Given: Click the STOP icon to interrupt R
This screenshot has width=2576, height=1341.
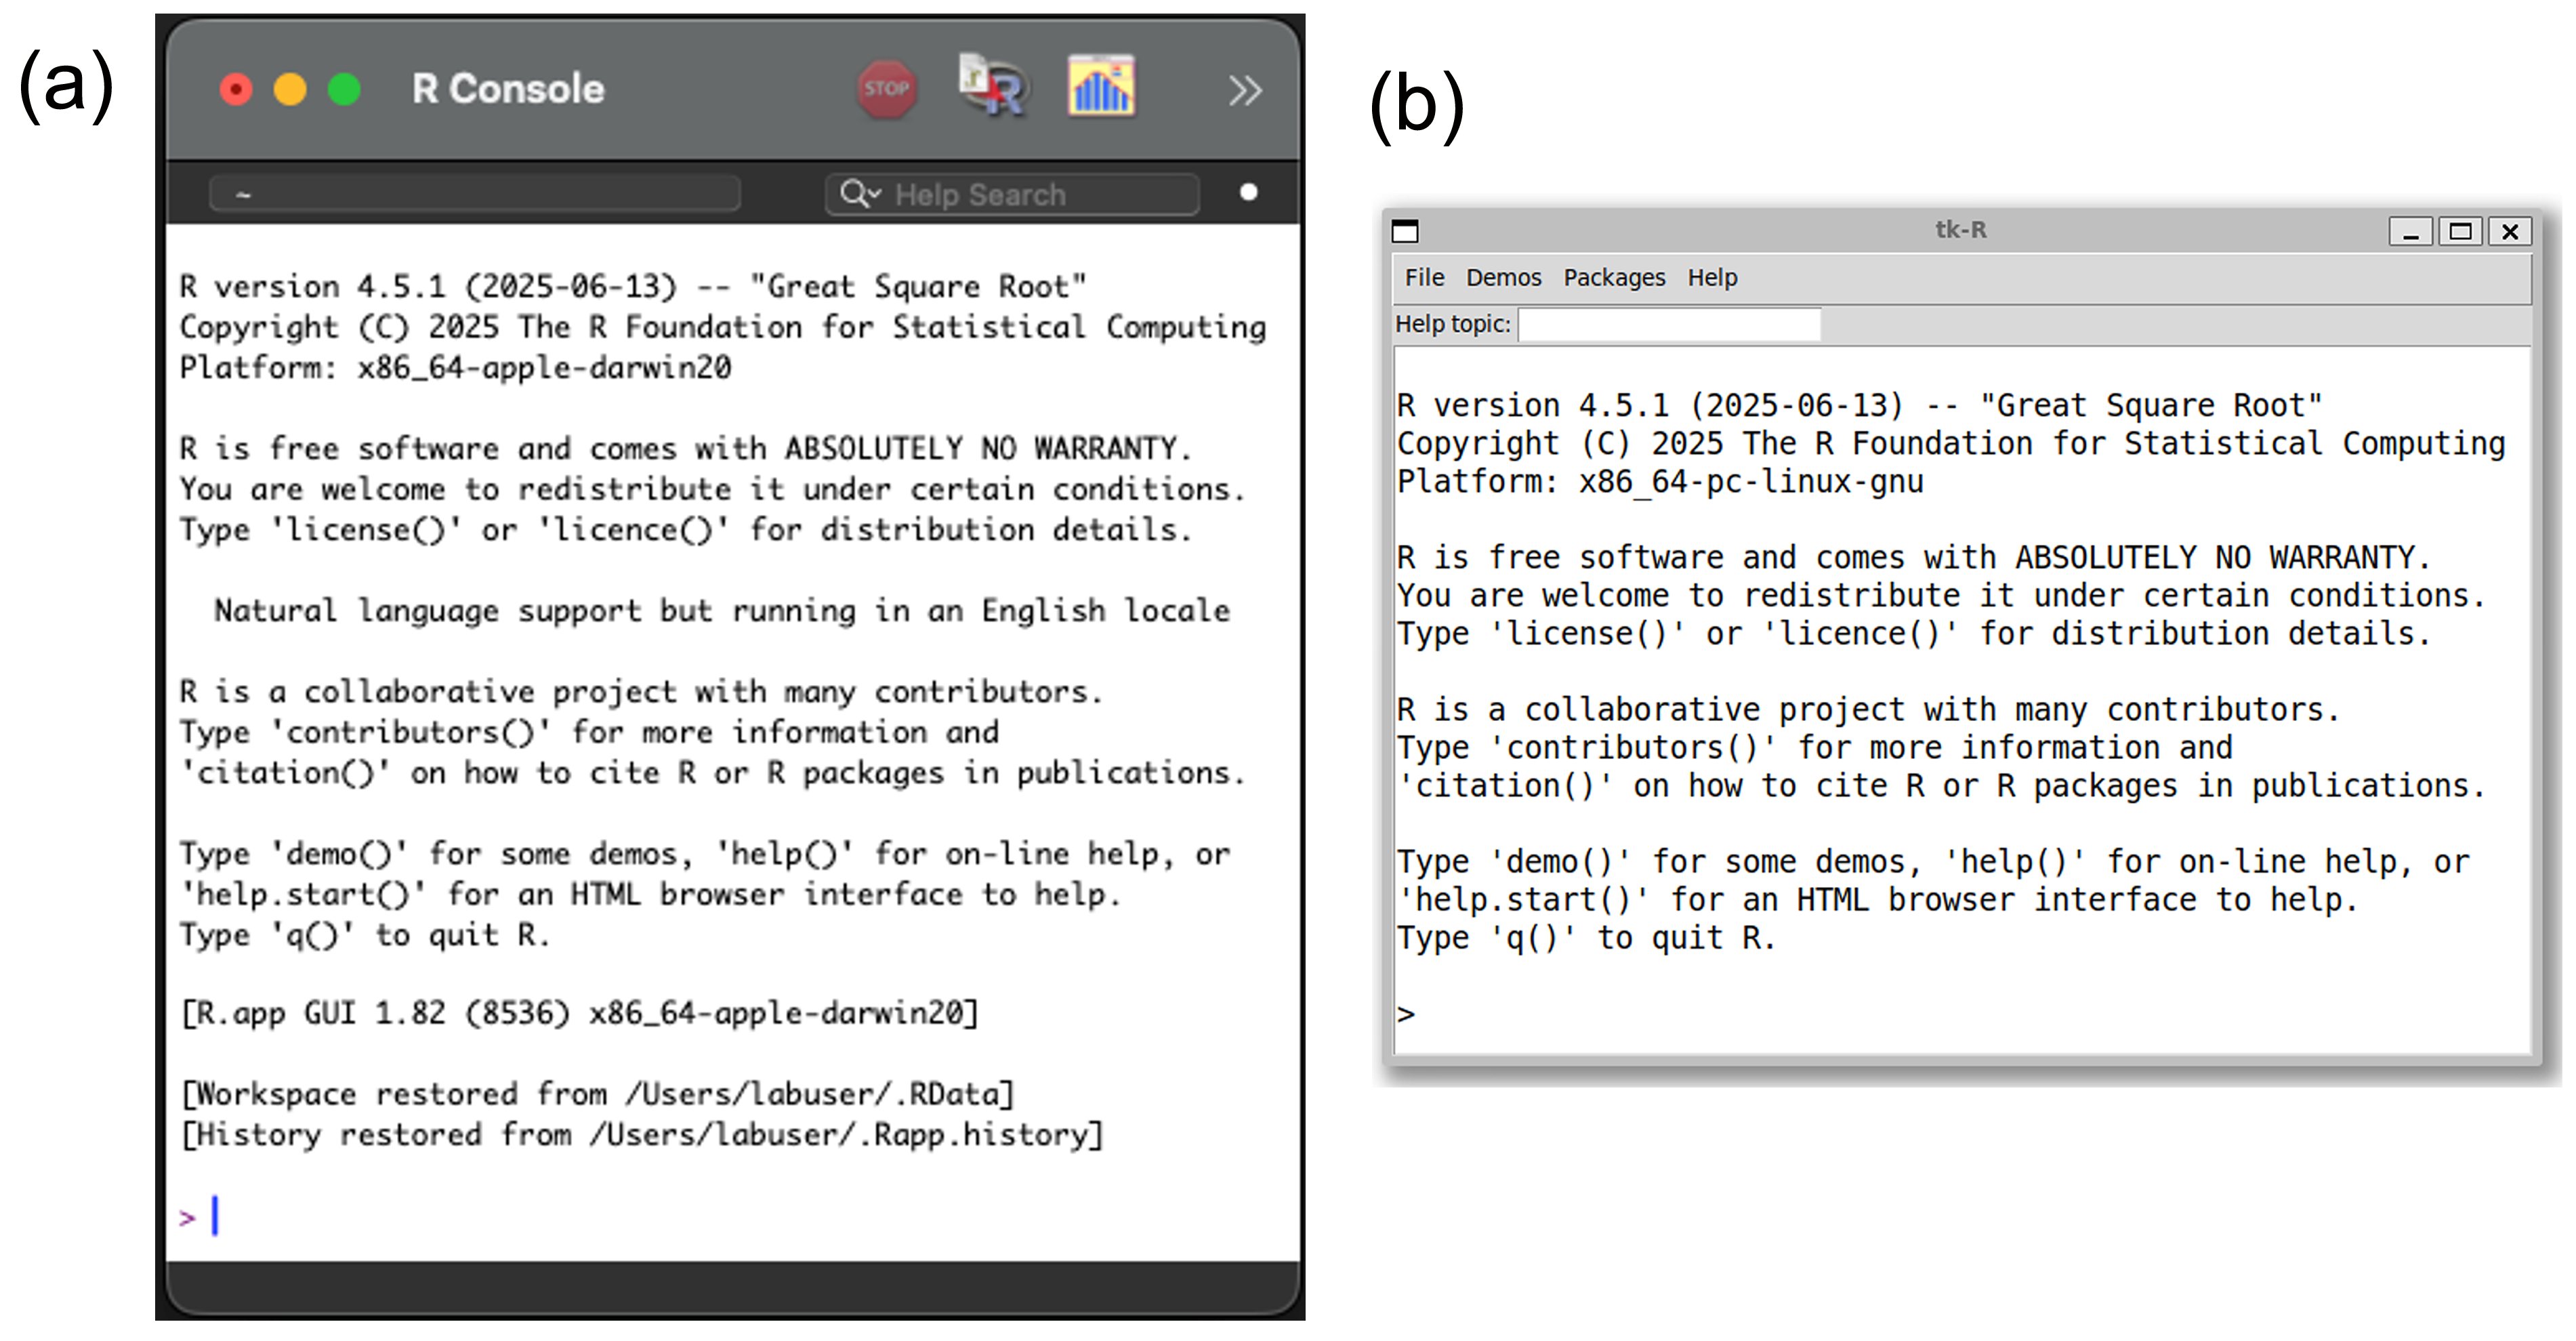Looking at the screenshot, I should coord(888,88).
